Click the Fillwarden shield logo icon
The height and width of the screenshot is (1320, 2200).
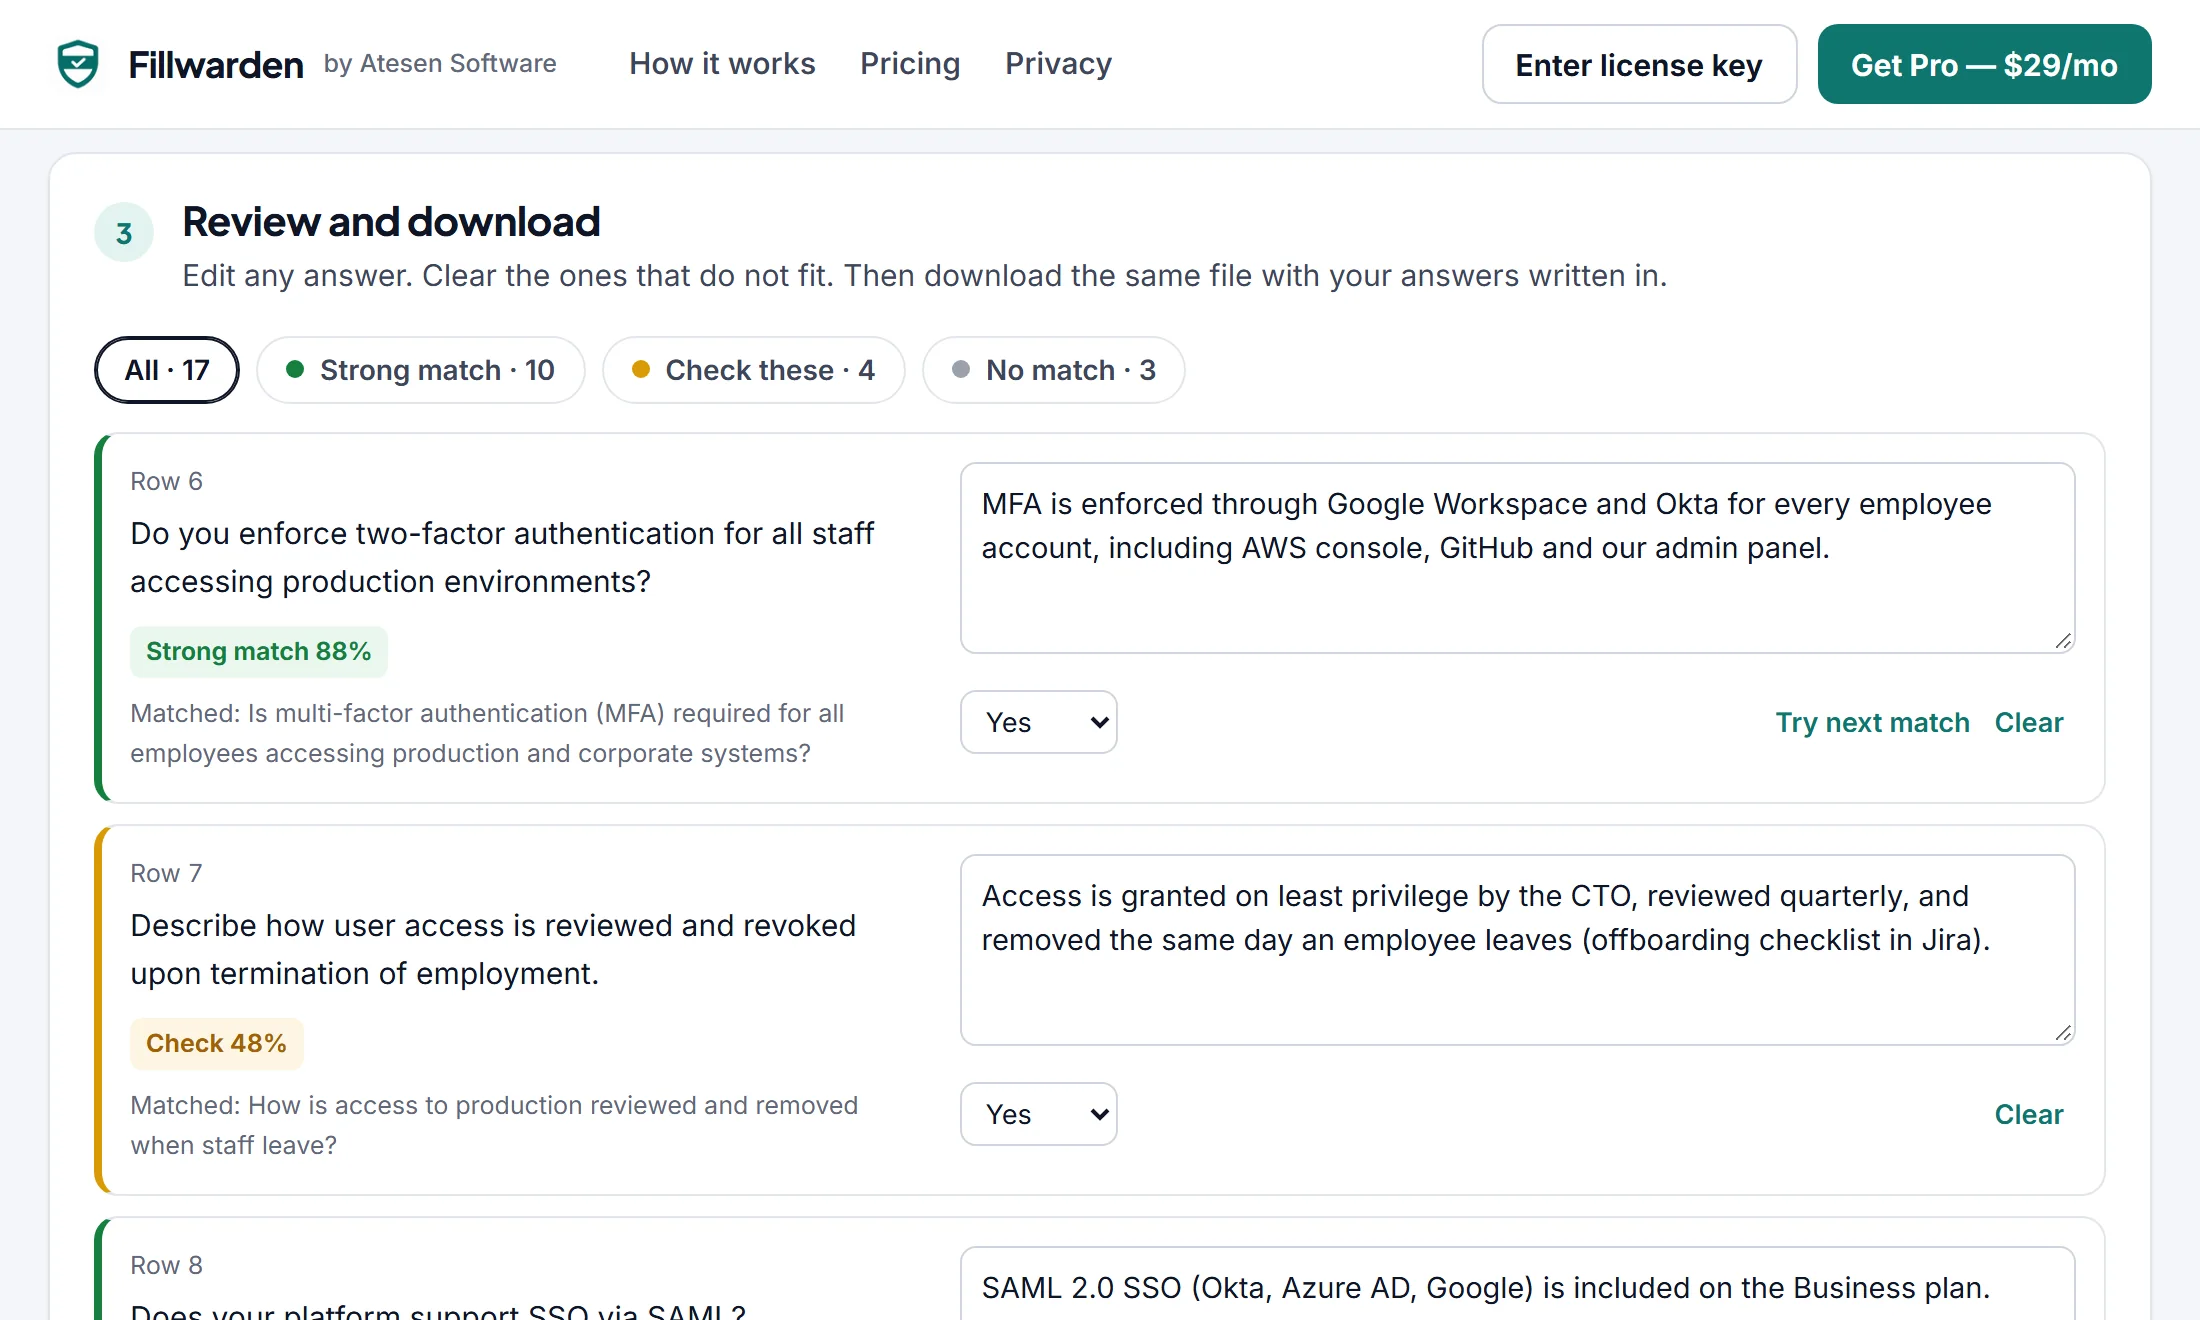[x=78, y=64]
